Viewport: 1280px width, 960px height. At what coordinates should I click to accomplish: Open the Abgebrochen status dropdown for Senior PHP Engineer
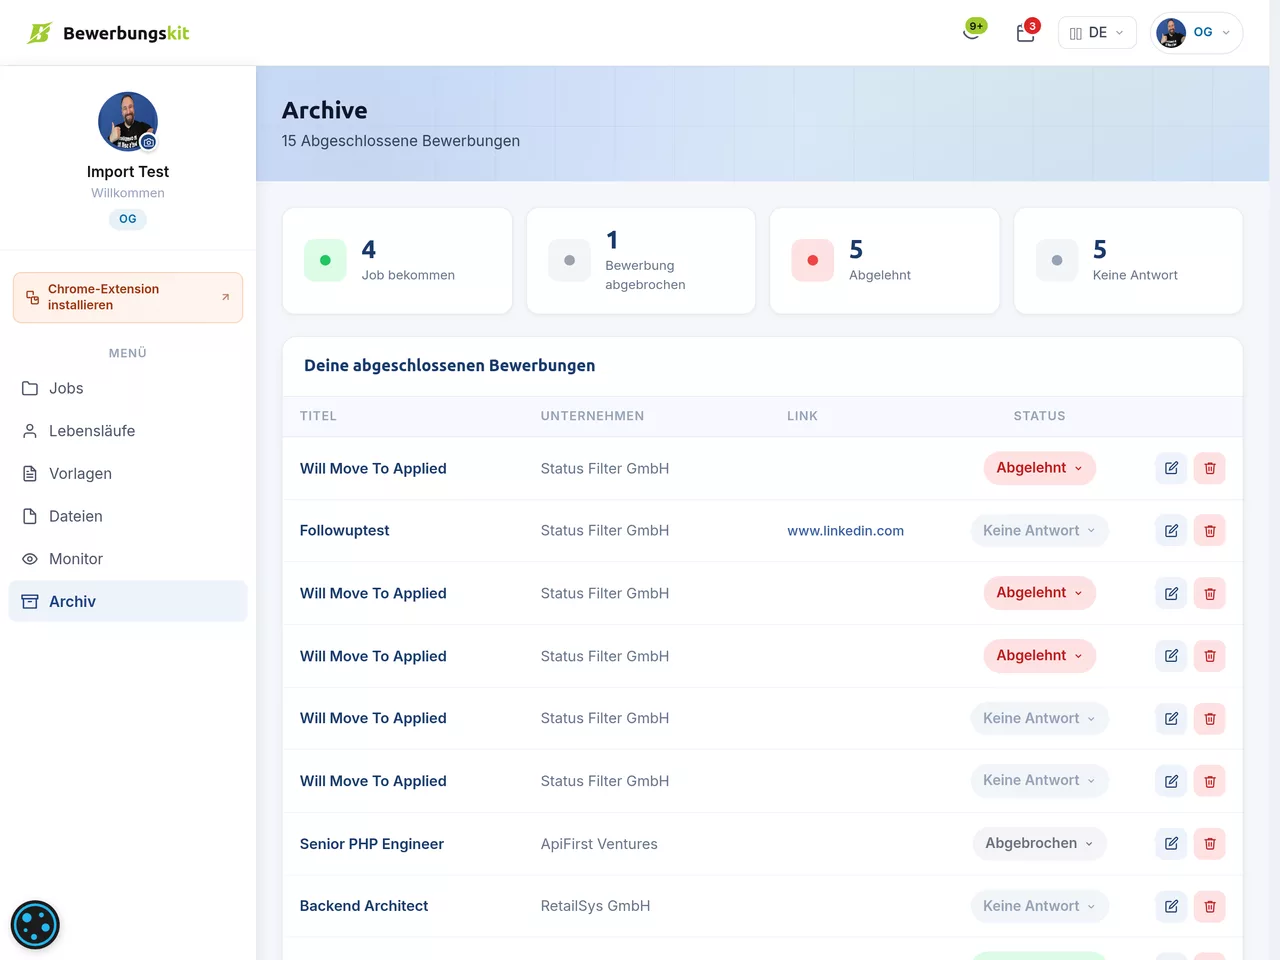pos(1039,844)
